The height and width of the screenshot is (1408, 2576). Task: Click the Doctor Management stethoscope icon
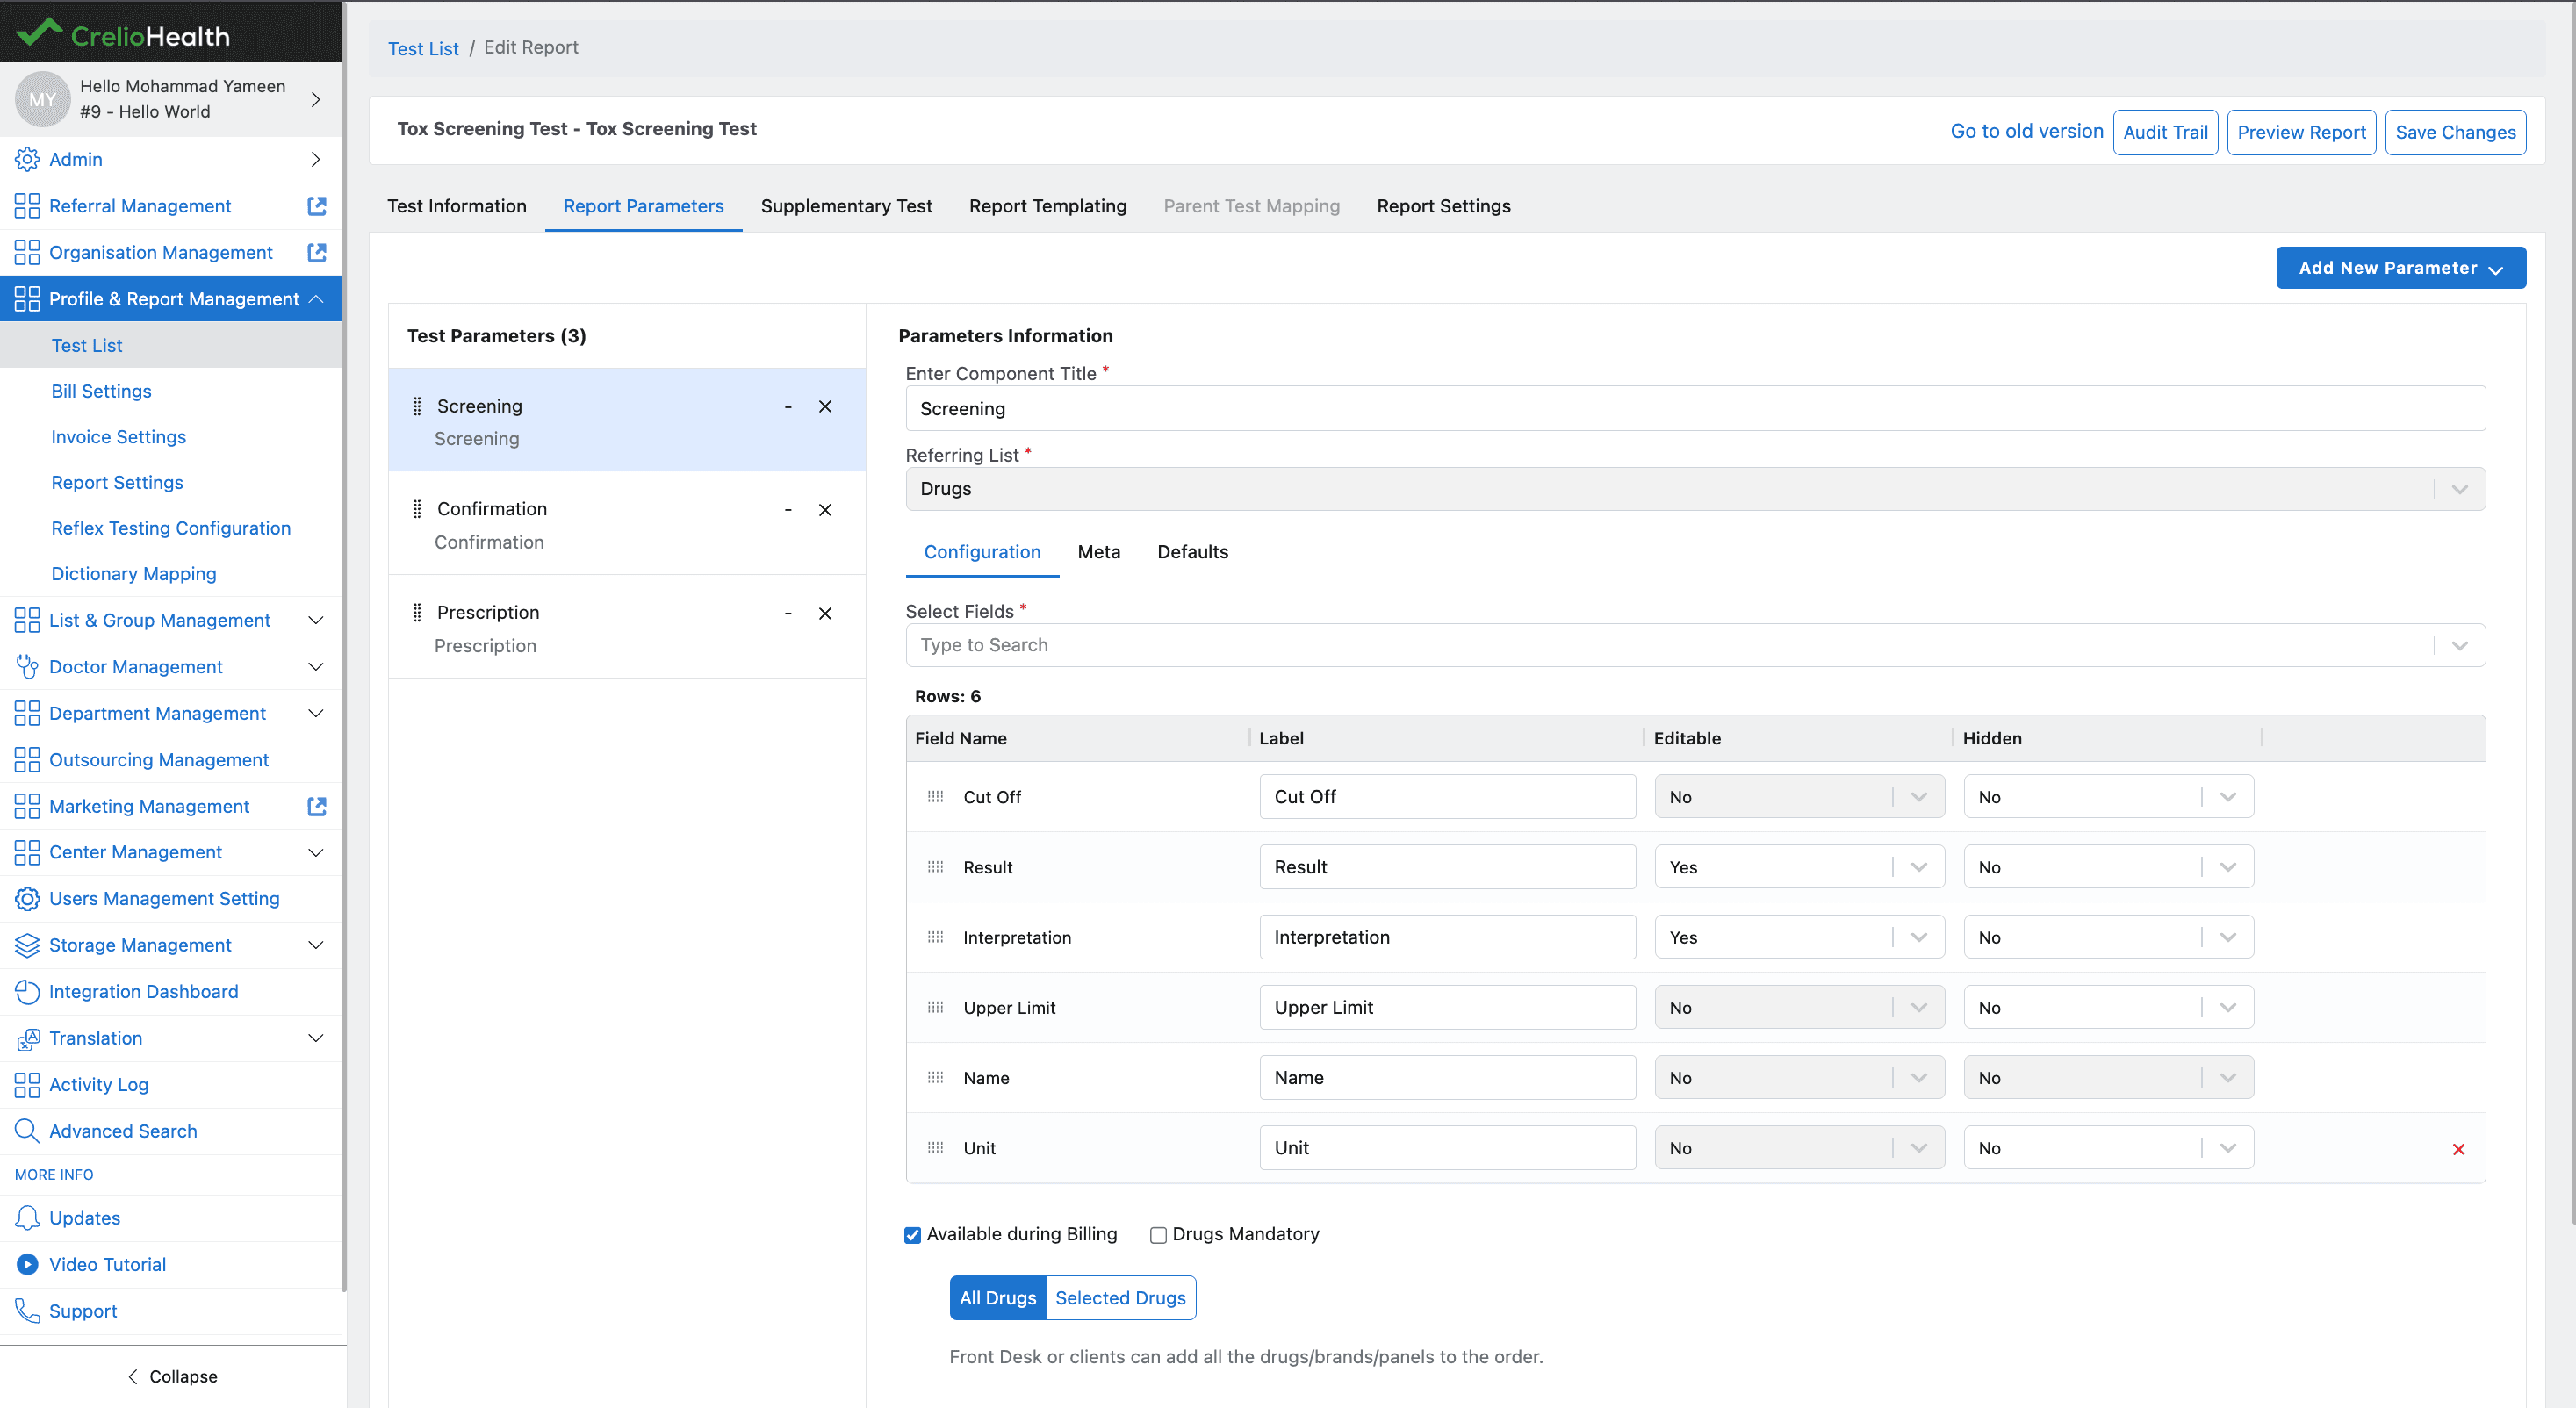tap(27, 667)
